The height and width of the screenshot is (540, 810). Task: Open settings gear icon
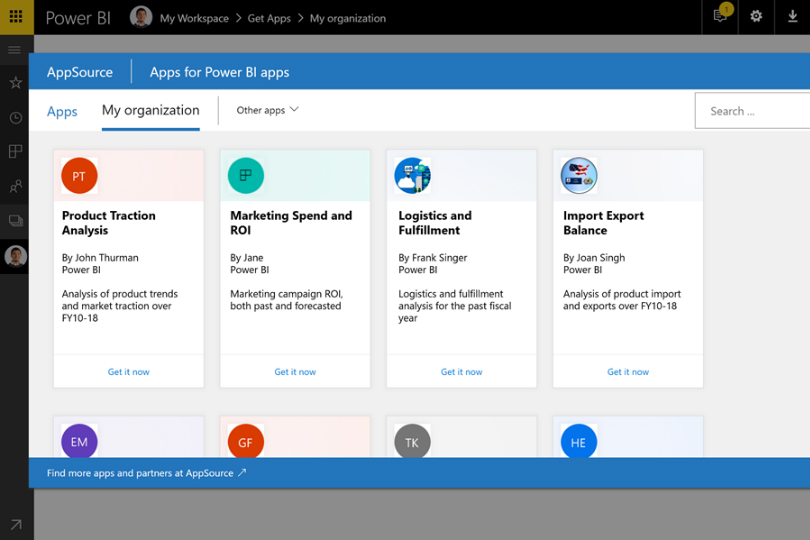(x=756, y=17)
